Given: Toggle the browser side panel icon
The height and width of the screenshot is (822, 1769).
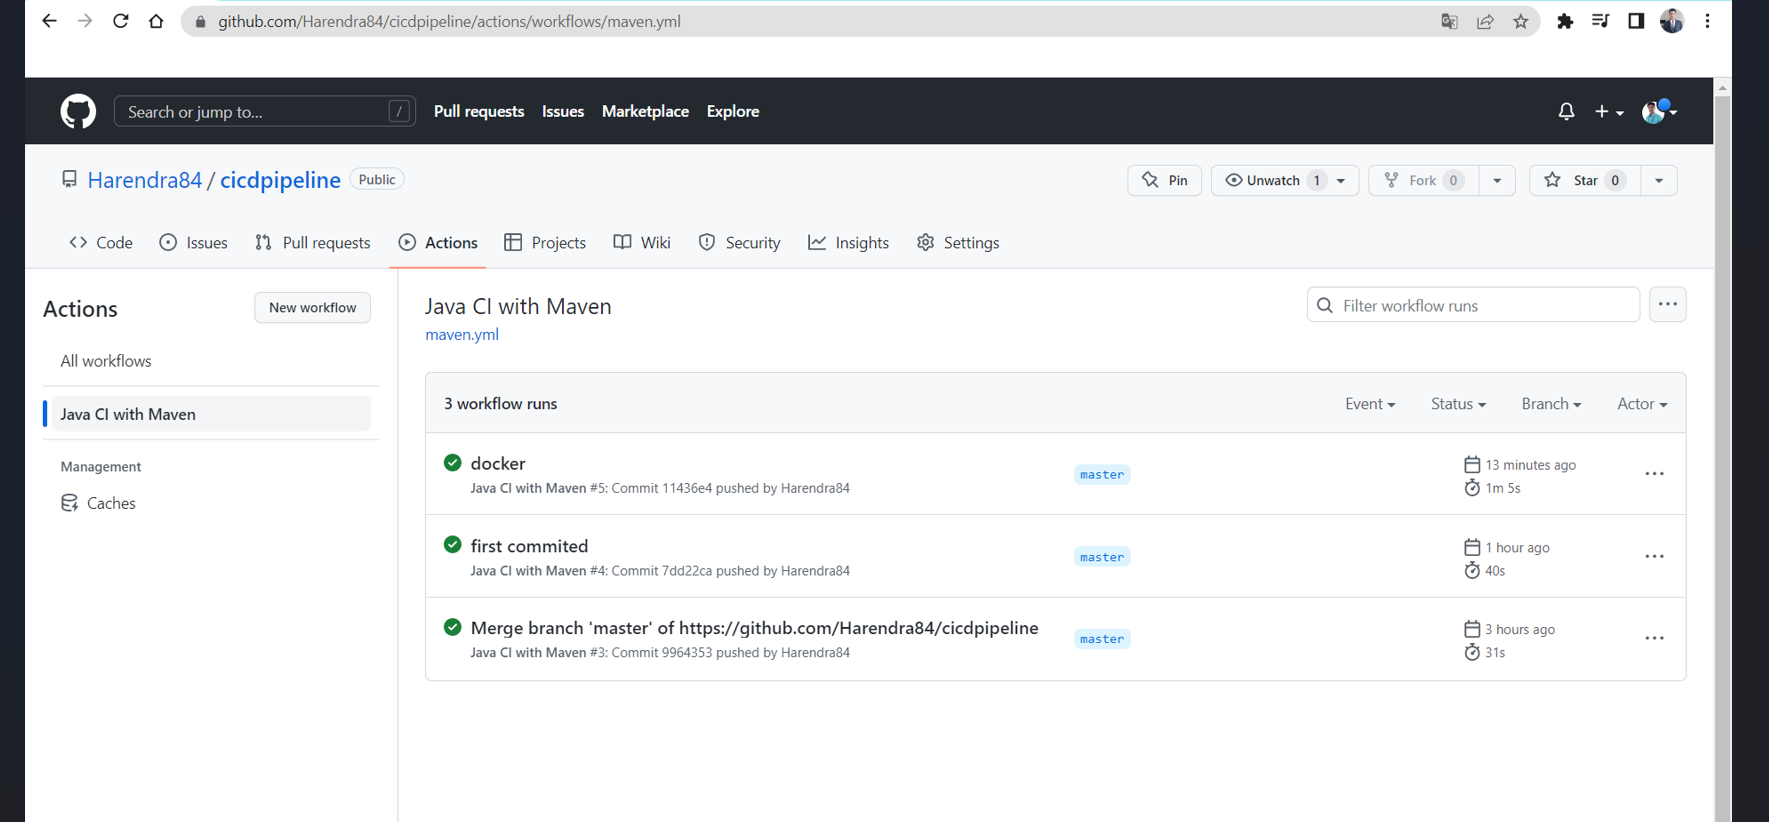Looking at the screenshot, I should tap(1636, 21).
